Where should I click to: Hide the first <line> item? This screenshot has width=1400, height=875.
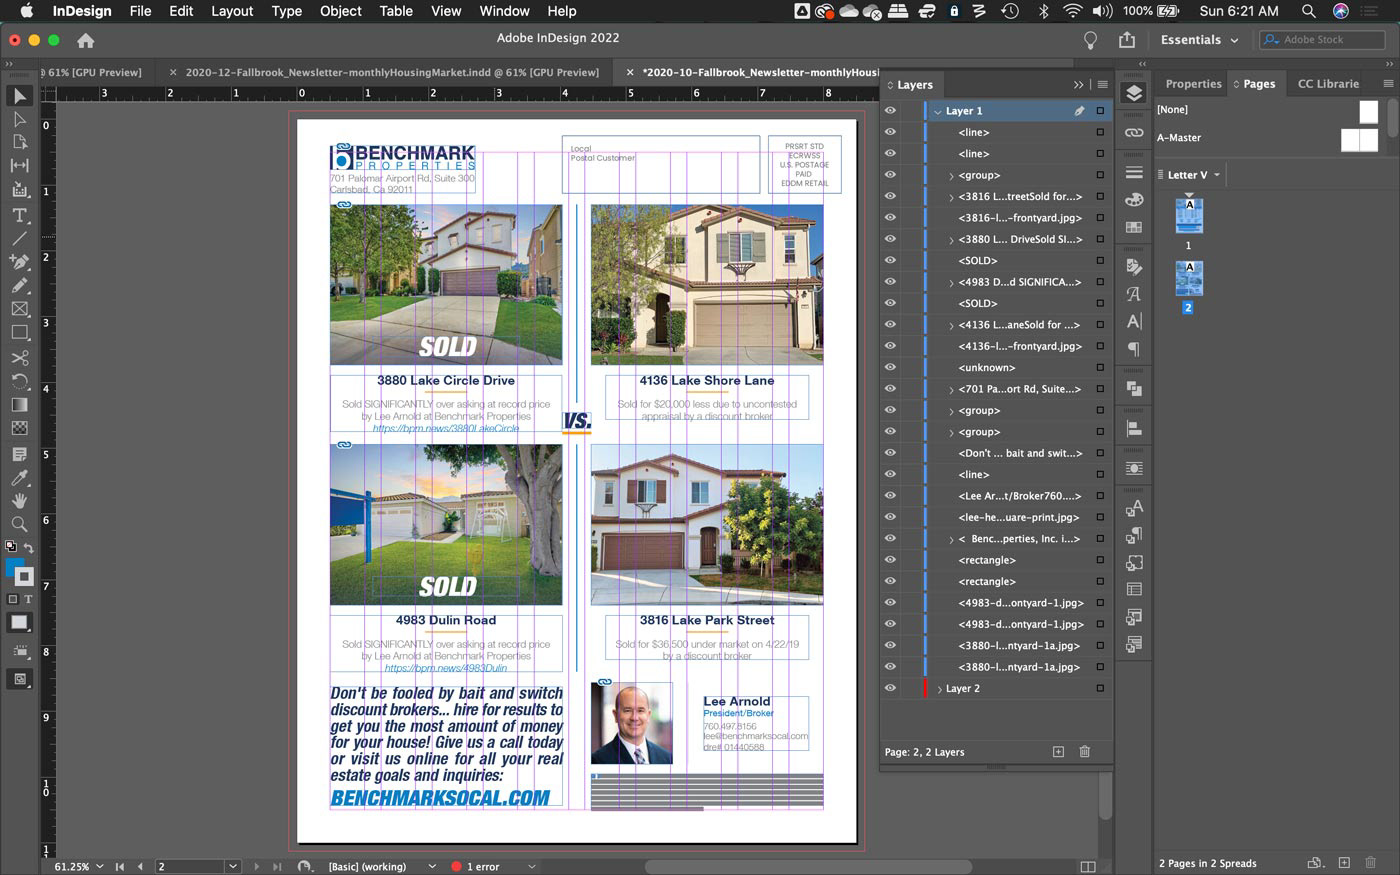pyautogui.click(x=890, y=132)
